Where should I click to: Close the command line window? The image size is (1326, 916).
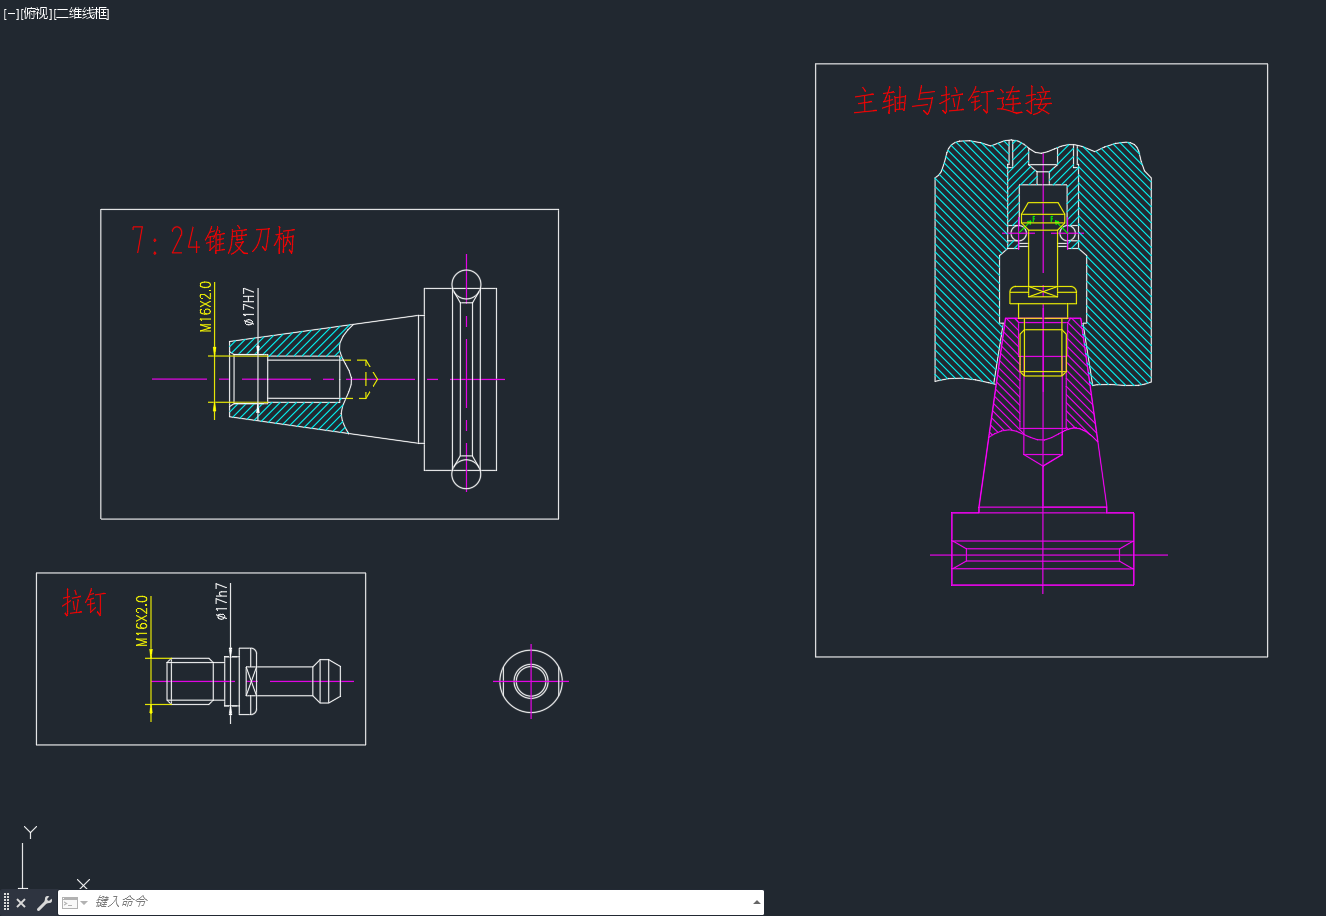[x=21, y=903]
